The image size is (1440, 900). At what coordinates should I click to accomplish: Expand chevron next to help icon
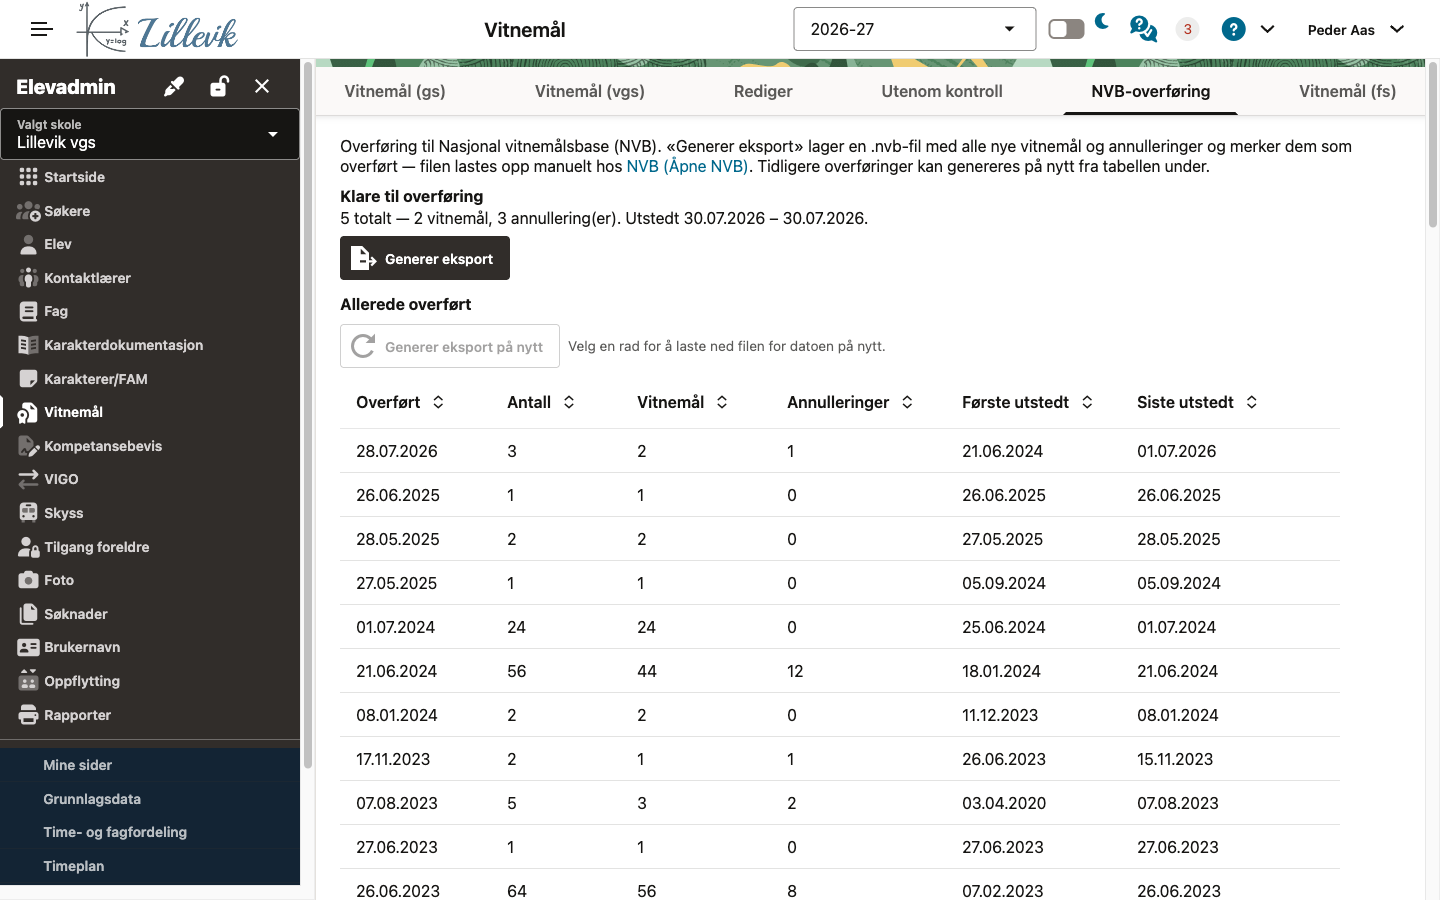(1267, 29)
